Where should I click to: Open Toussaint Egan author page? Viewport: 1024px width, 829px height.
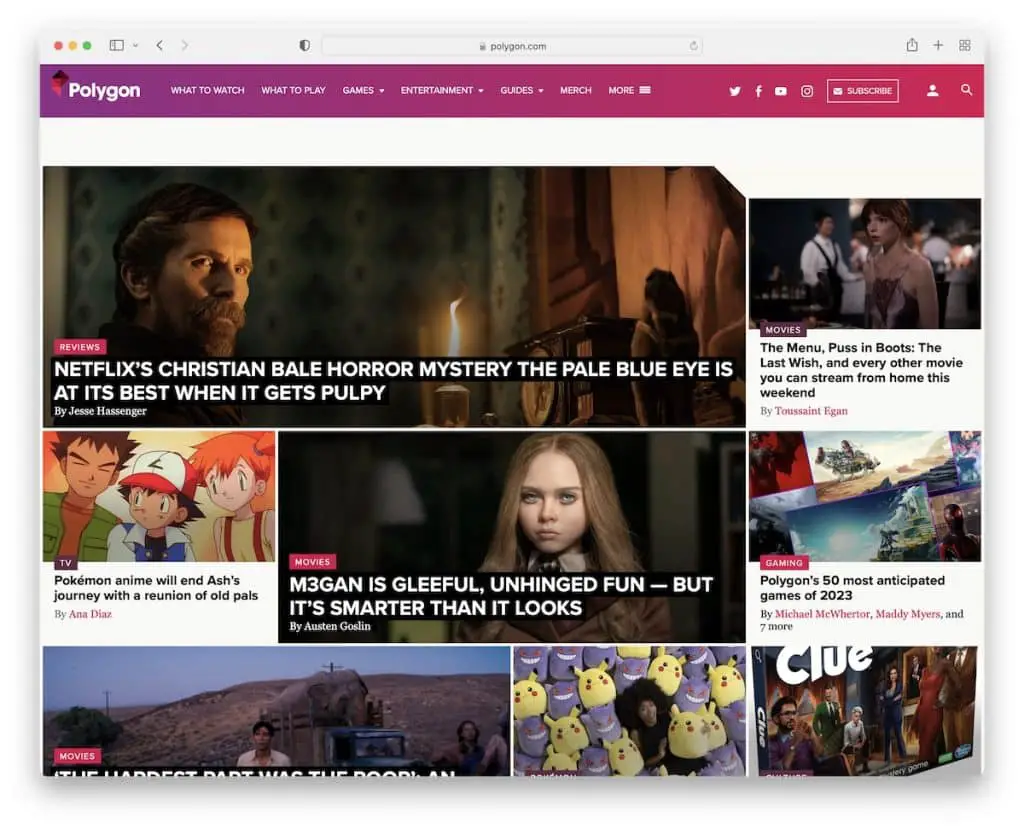click(810, 411)
